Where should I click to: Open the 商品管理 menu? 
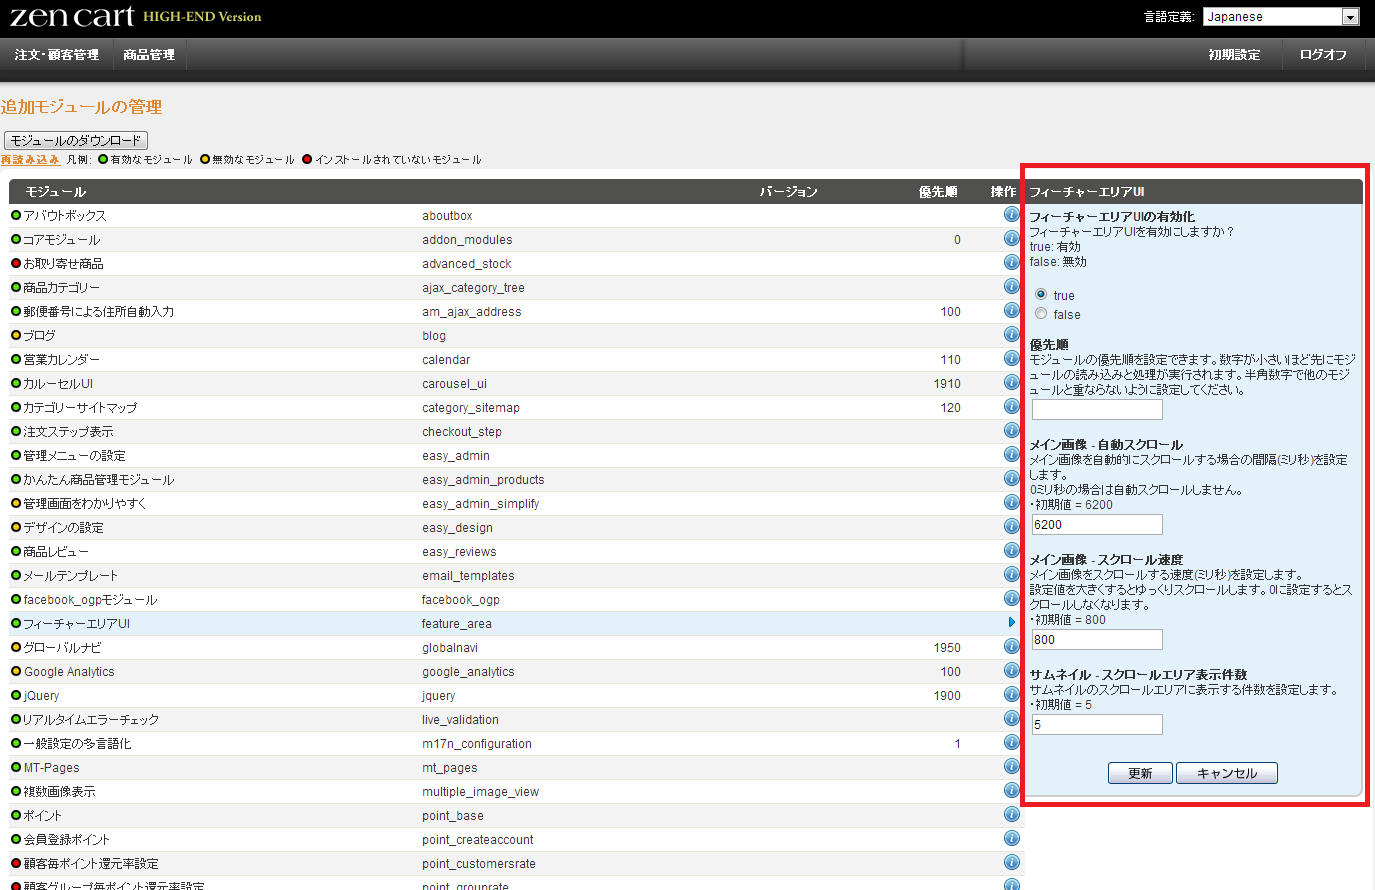149,55
